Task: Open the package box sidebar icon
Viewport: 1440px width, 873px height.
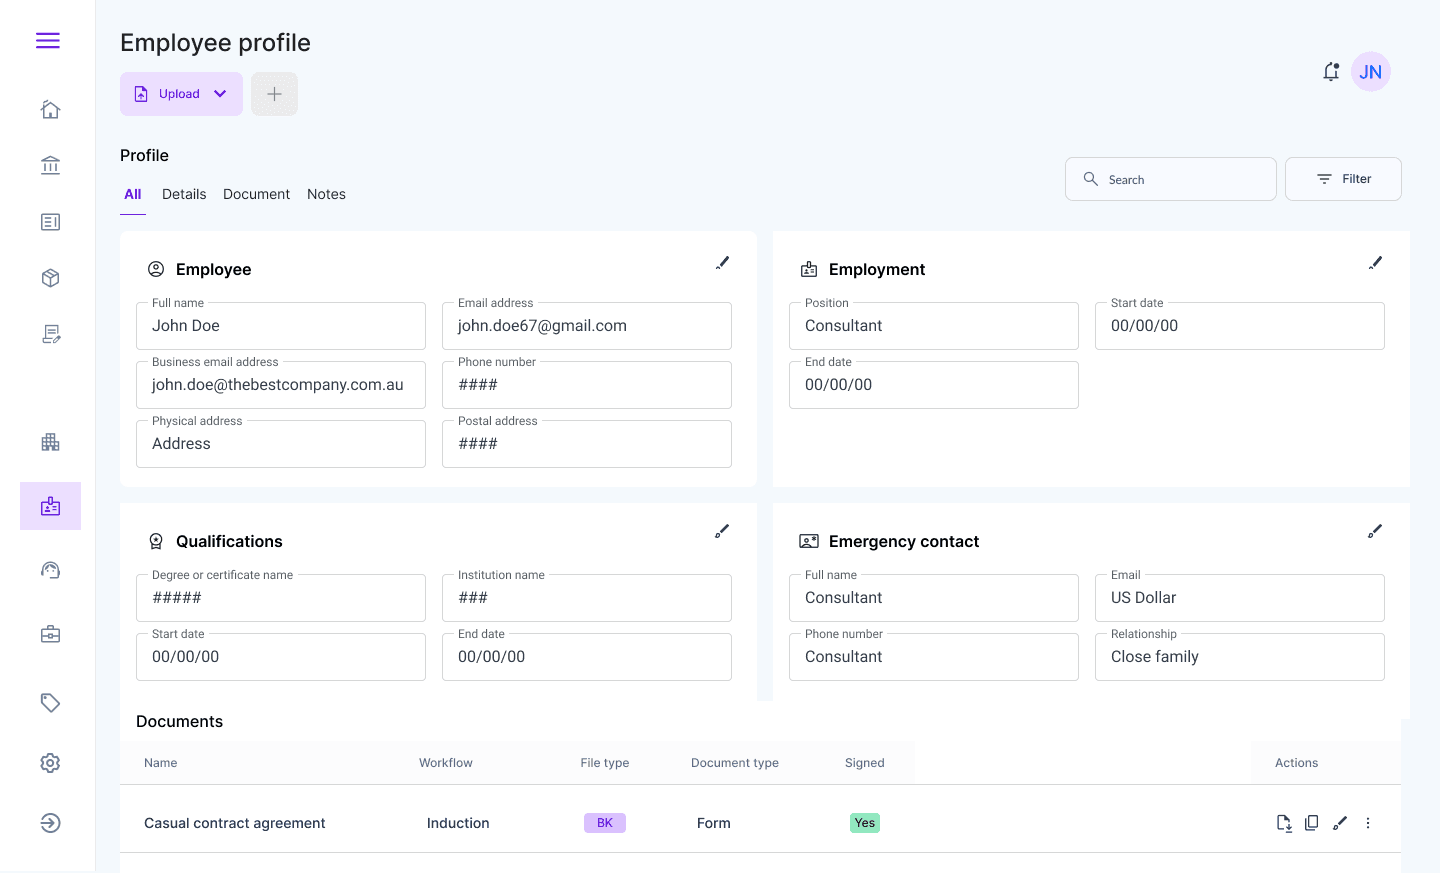Action: [x=50, y=278]
